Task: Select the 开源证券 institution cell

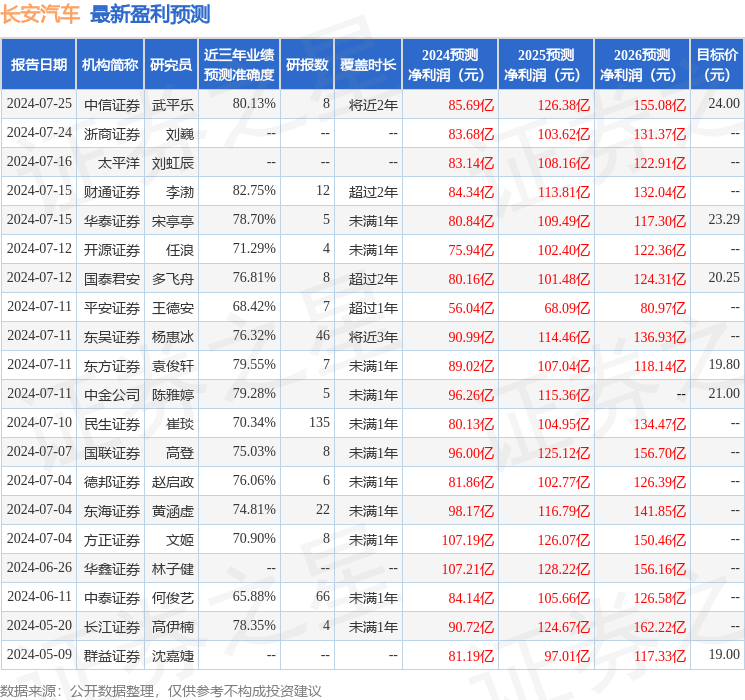Action: click(x=112, y=250)
